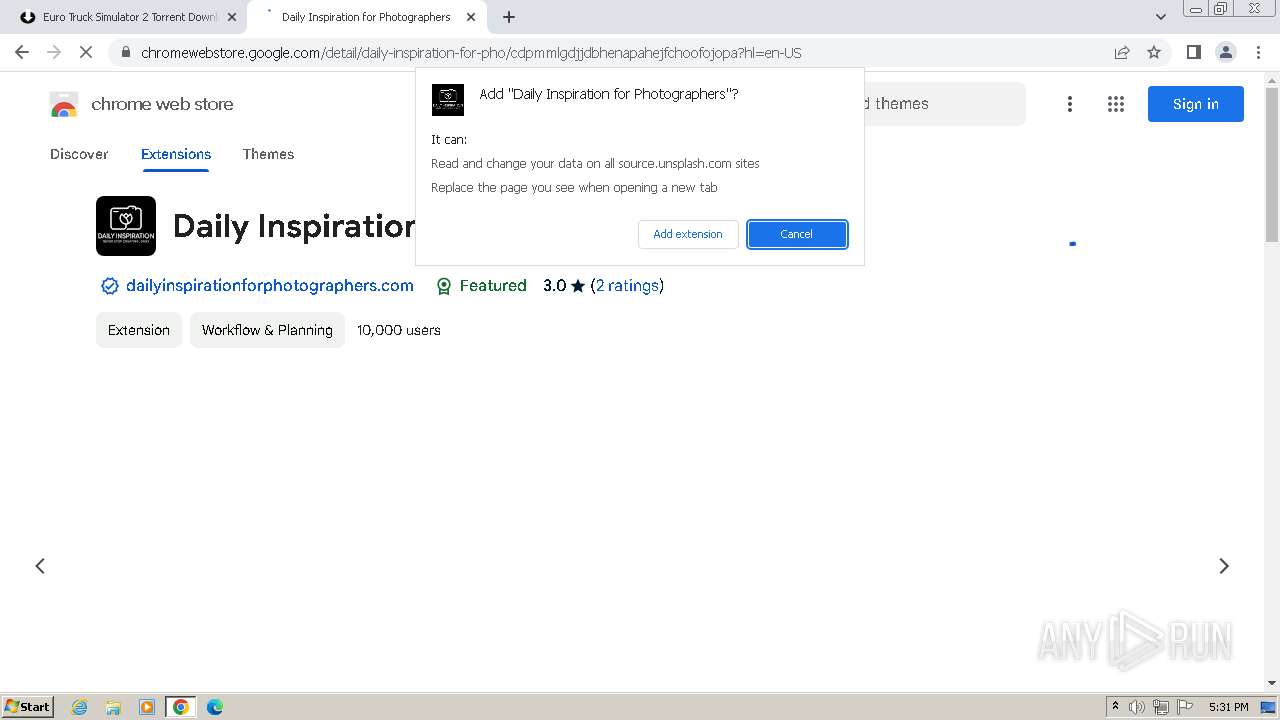Close the Euro Truck Simulator 2 tab
Viewport: 1280px width, 720px height.
232,17
